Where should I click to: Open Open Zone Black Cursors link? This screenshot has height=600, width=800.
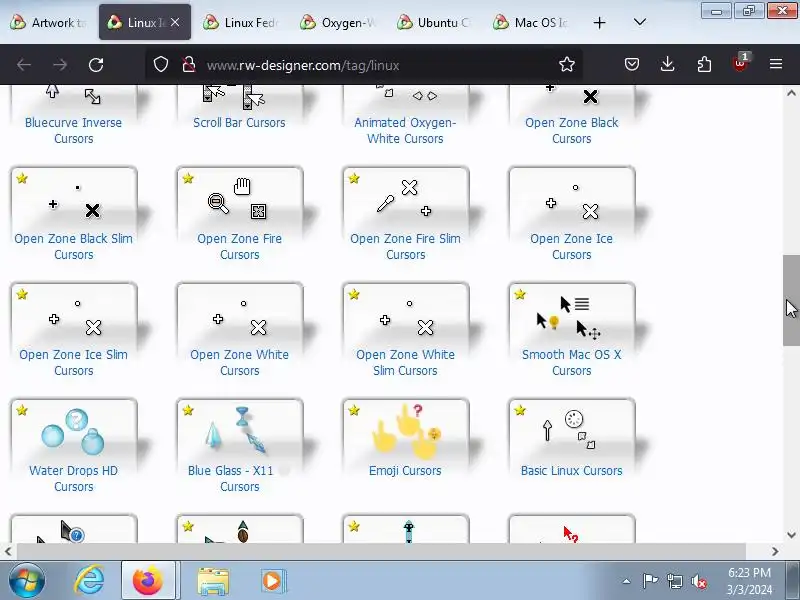coord(571,131)
